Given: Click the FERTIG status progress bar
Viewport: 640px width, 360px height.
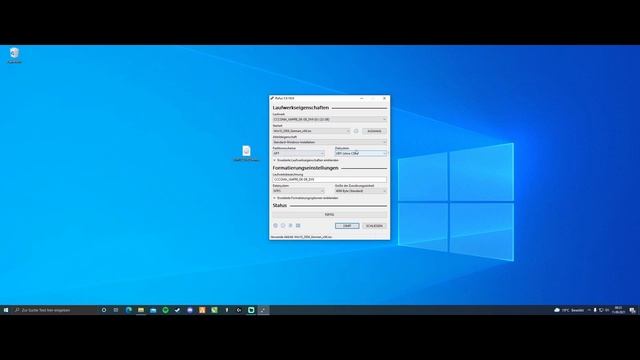Looking at the screenshot, I should [x=329, y=214].
